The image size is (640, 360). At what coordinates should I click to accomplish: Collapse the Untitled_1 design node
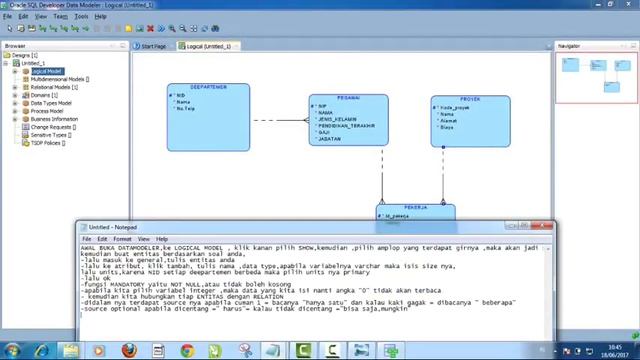(x=6, y=64)
